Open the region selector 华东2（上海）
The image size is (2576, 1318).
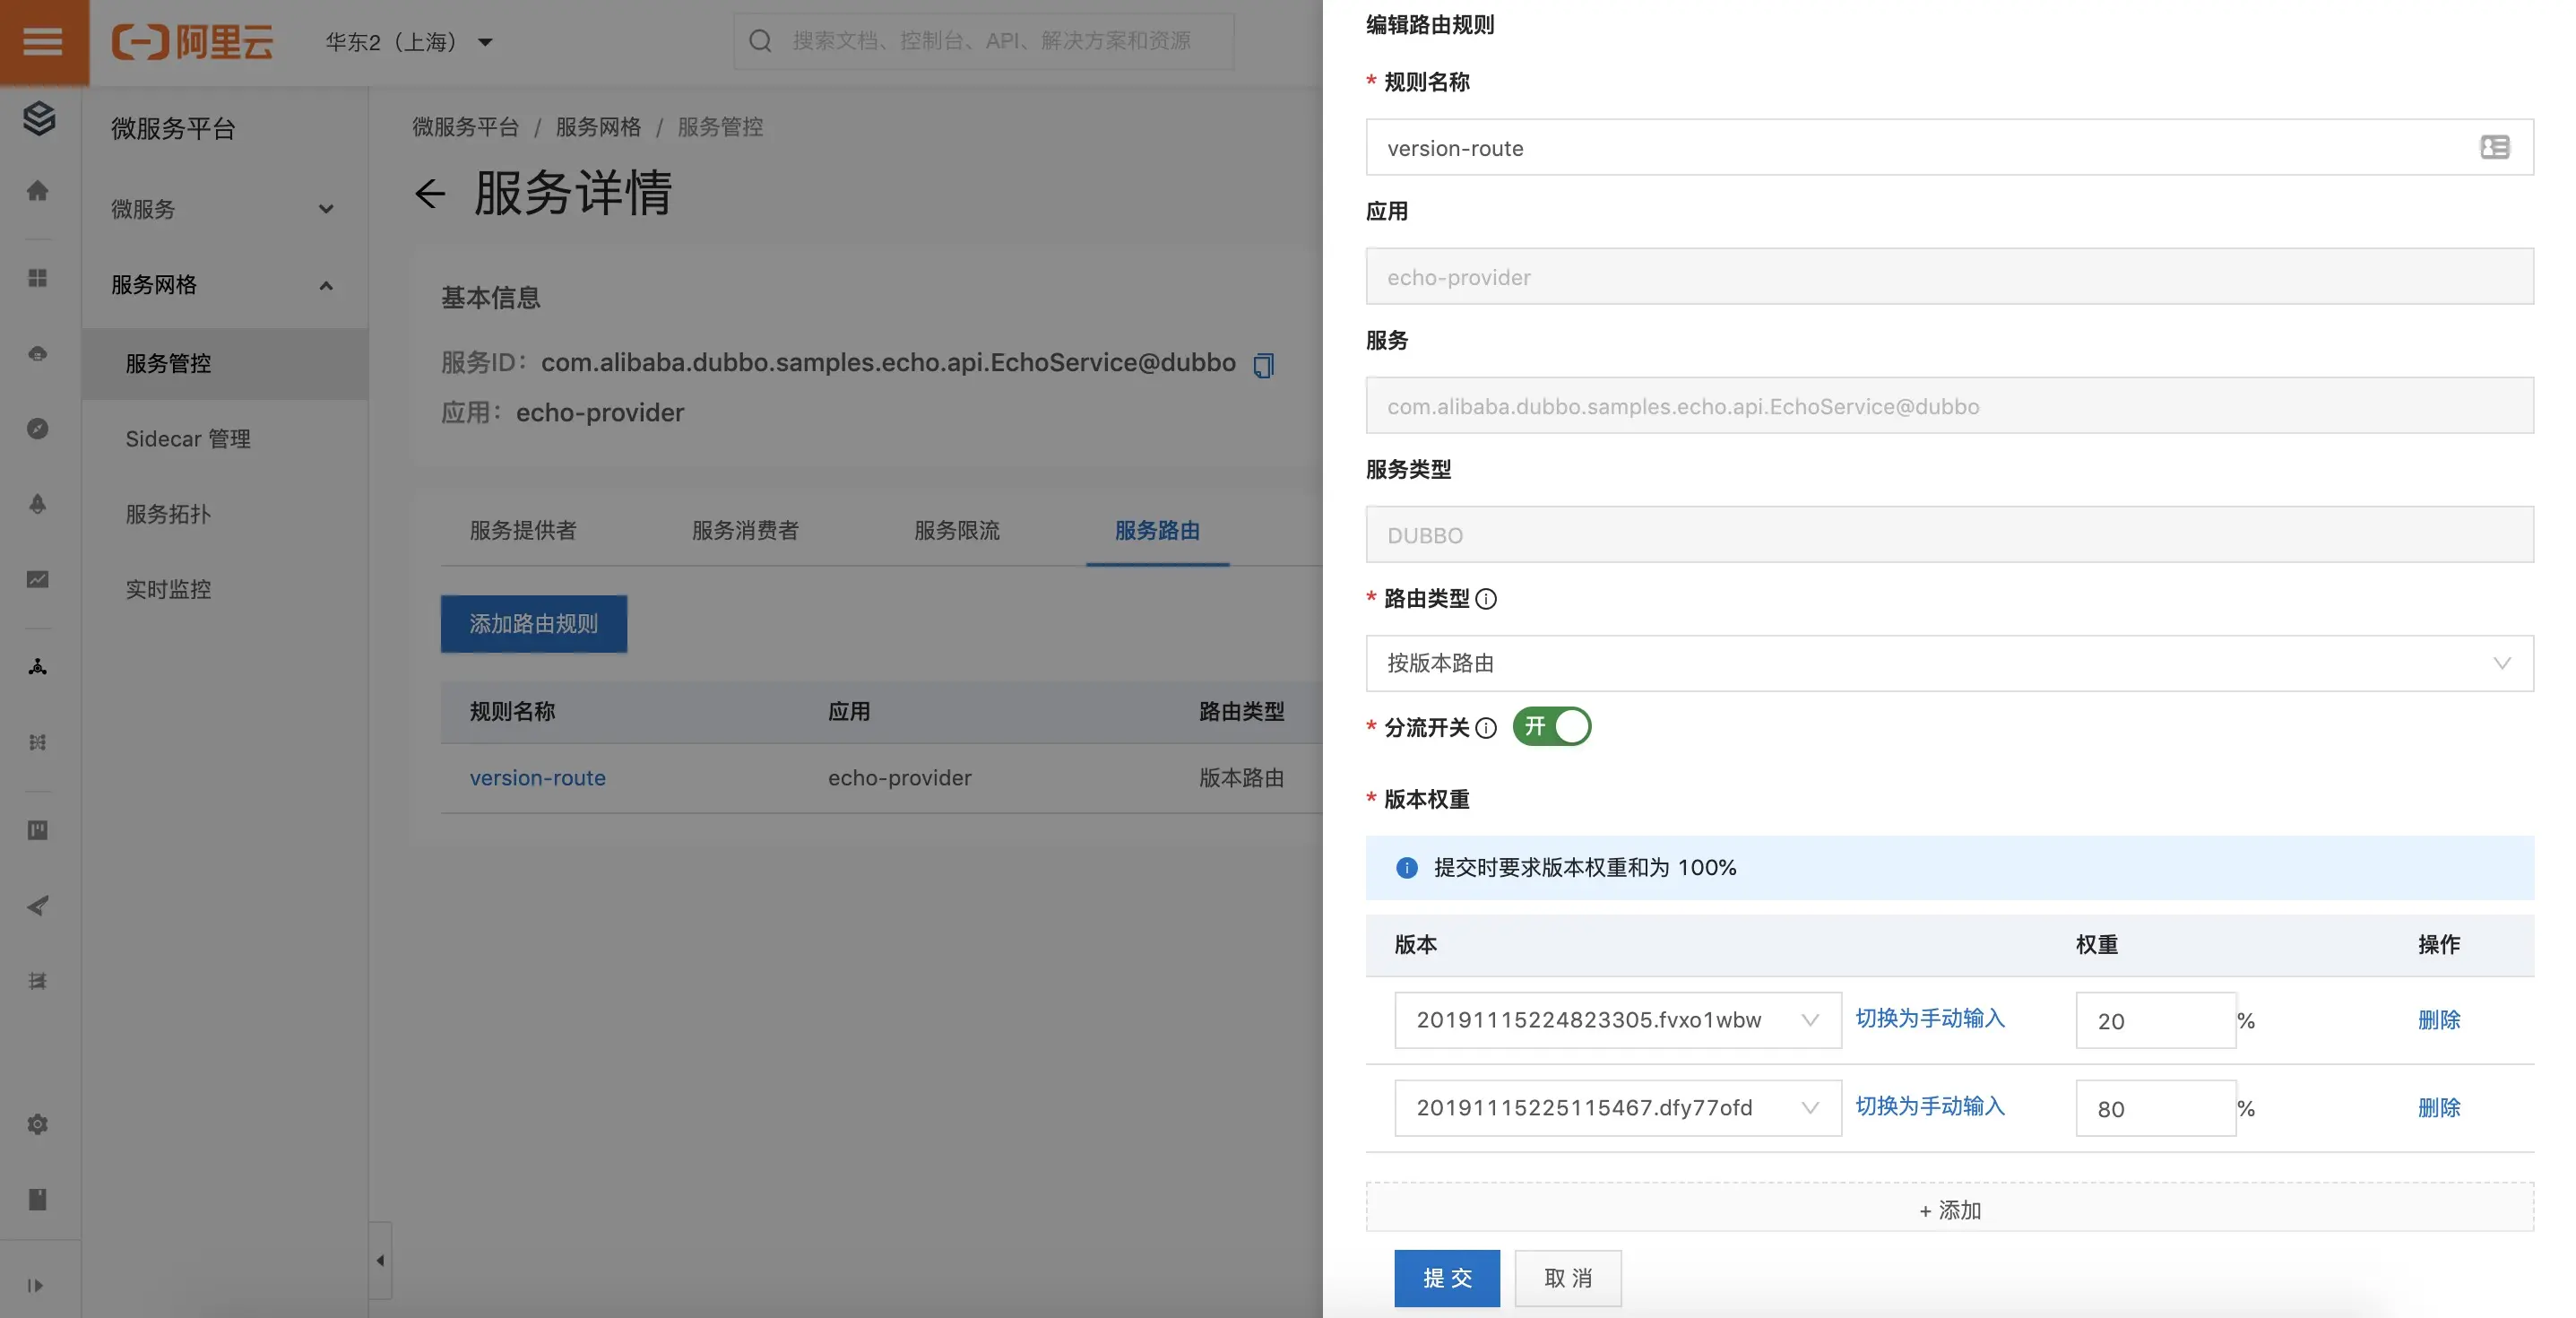(x=408, y=42)
